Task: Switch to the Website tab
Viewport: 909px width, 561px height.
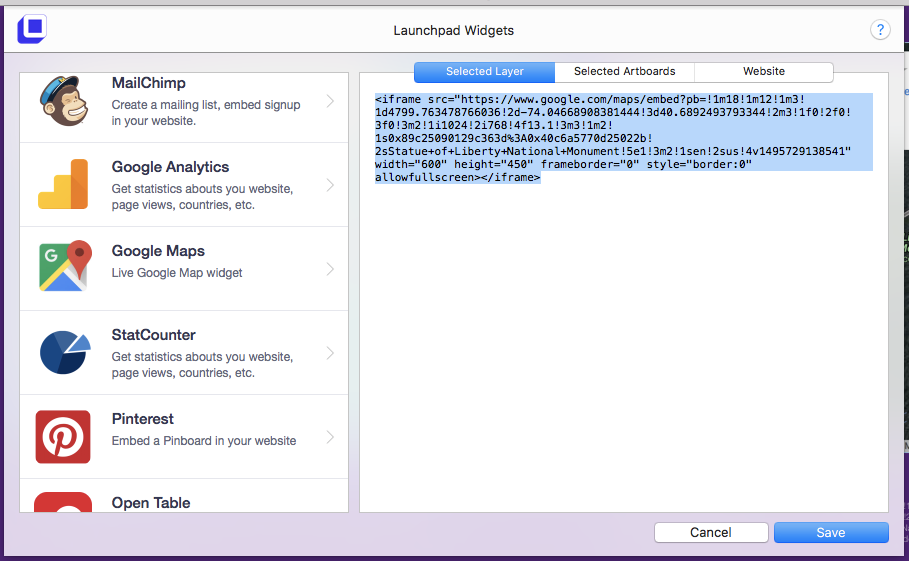Action: point(764,72)
